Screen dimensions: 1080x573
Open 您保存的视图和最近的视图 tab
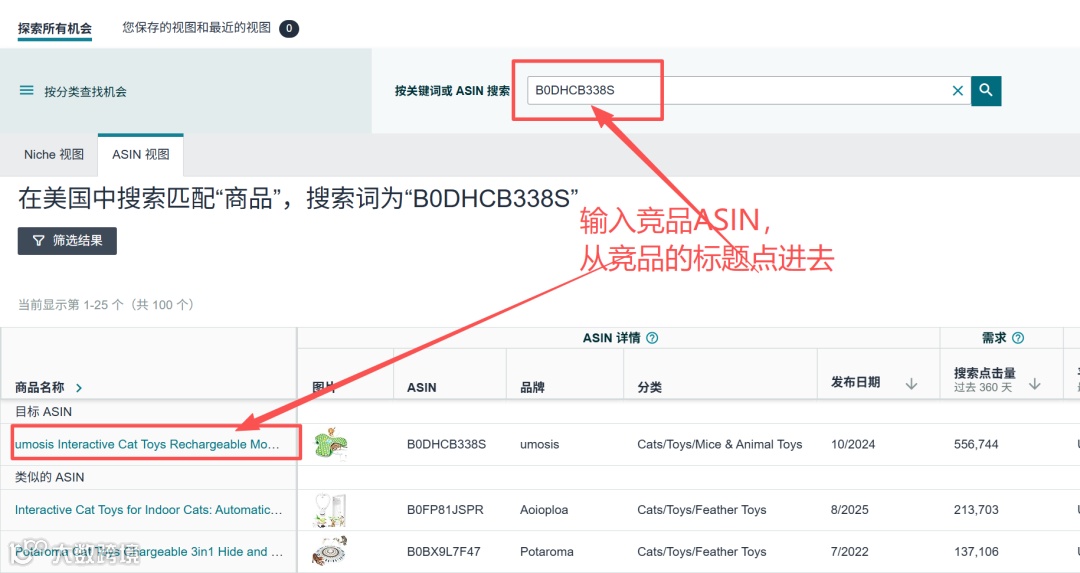pyautogui.click(x=196, y=28)
